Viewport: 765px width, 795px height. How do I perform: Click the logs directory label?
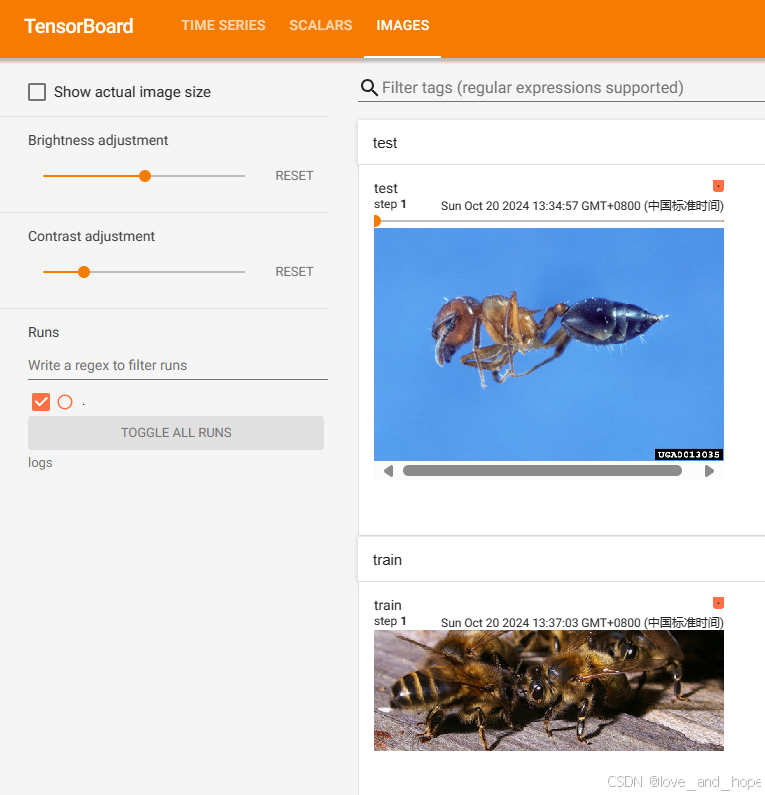point(40,463)
